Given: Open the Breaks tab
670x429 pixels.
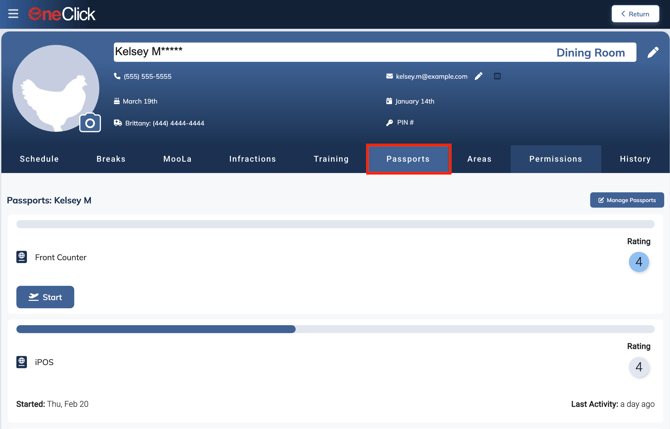Looking at the screenshot, I should click(111, 159).
